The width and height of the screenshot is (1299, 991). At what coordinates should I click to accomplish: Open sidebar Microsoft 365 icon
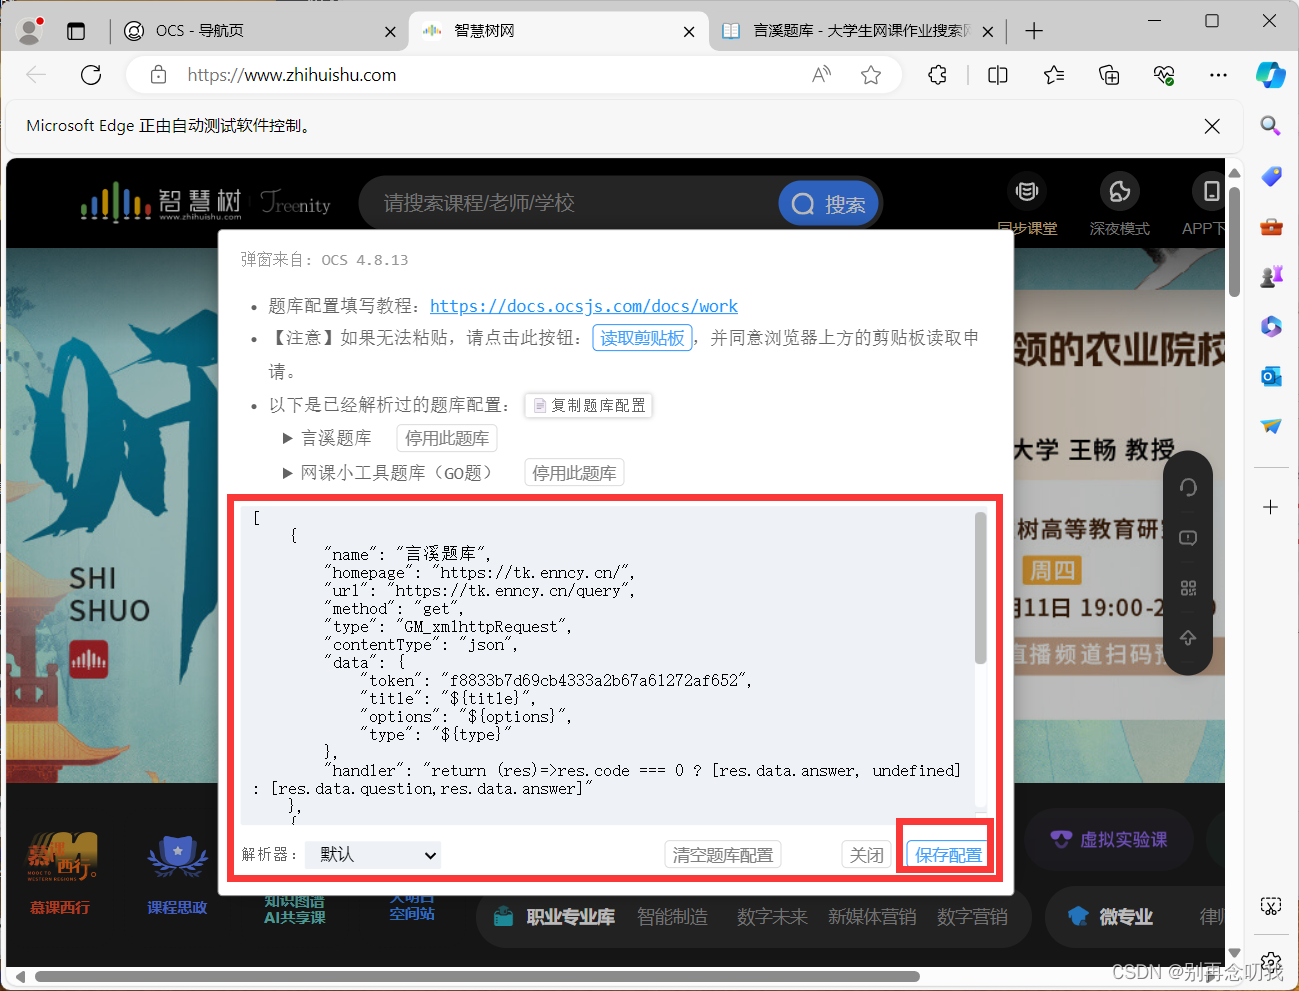(1271, 326)
